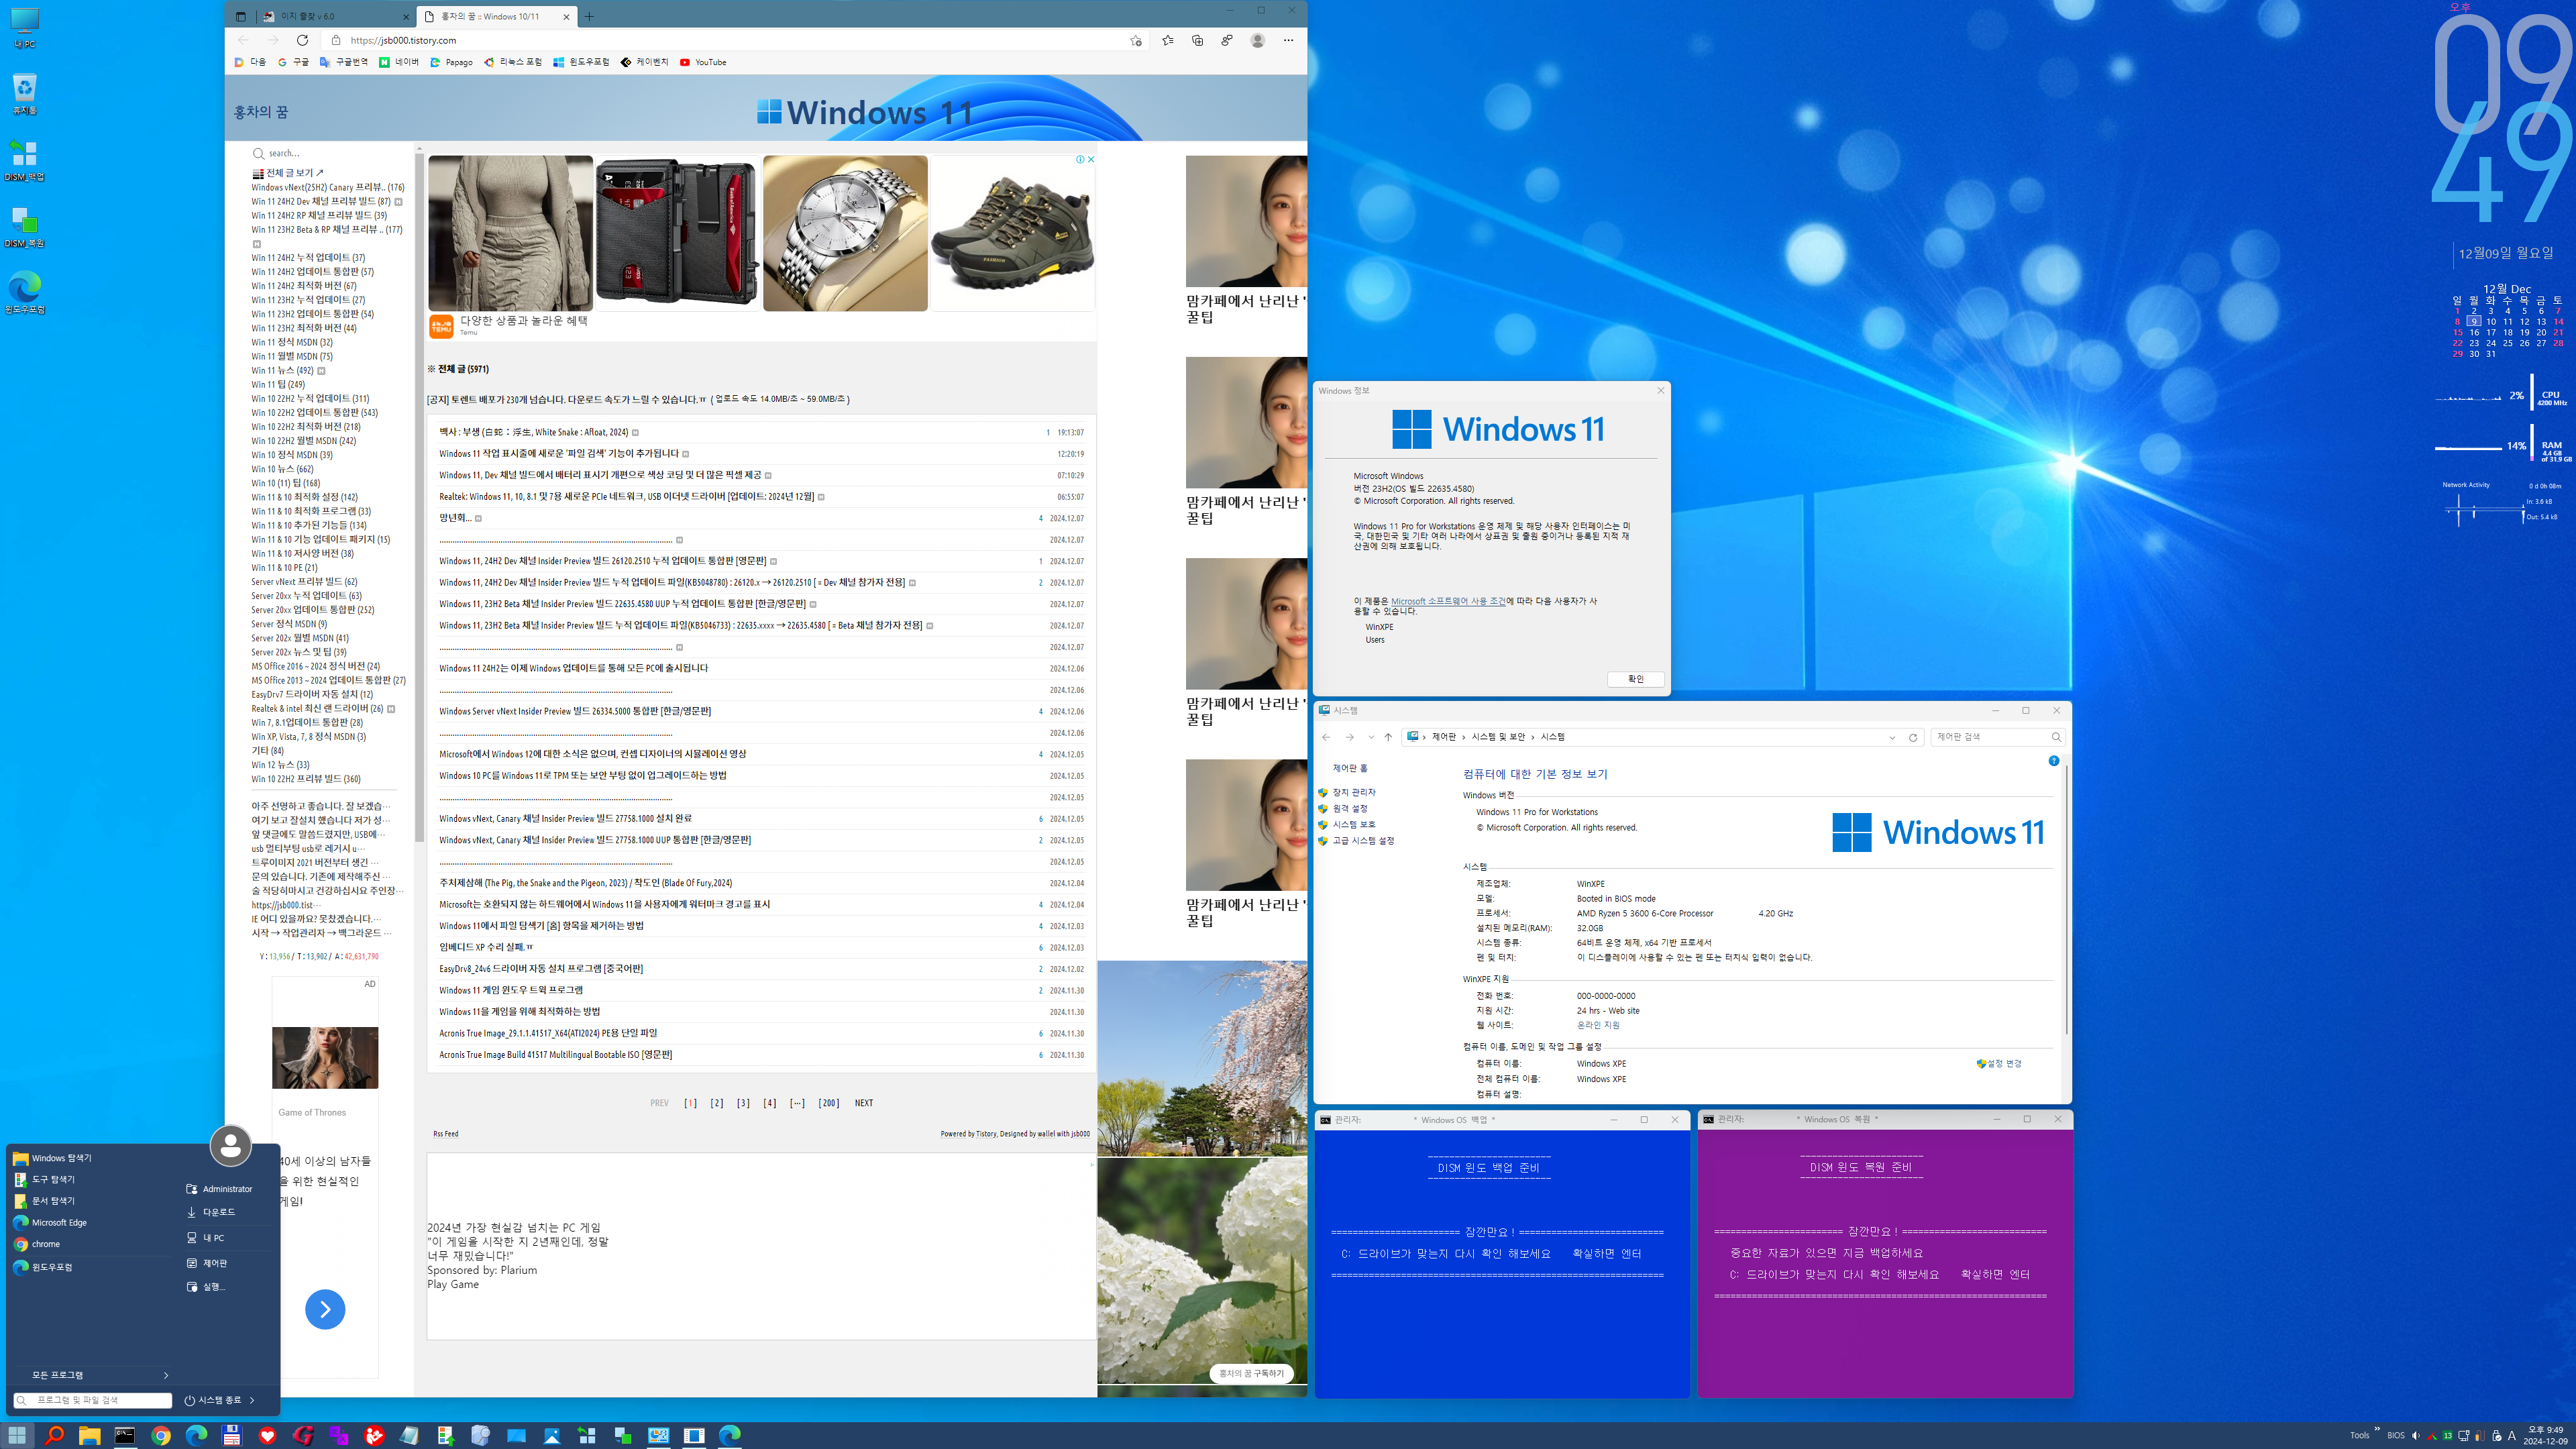
Task: Expand the 시스템 종료 arrow in Start menu
Action: [x=252, y=1400]
